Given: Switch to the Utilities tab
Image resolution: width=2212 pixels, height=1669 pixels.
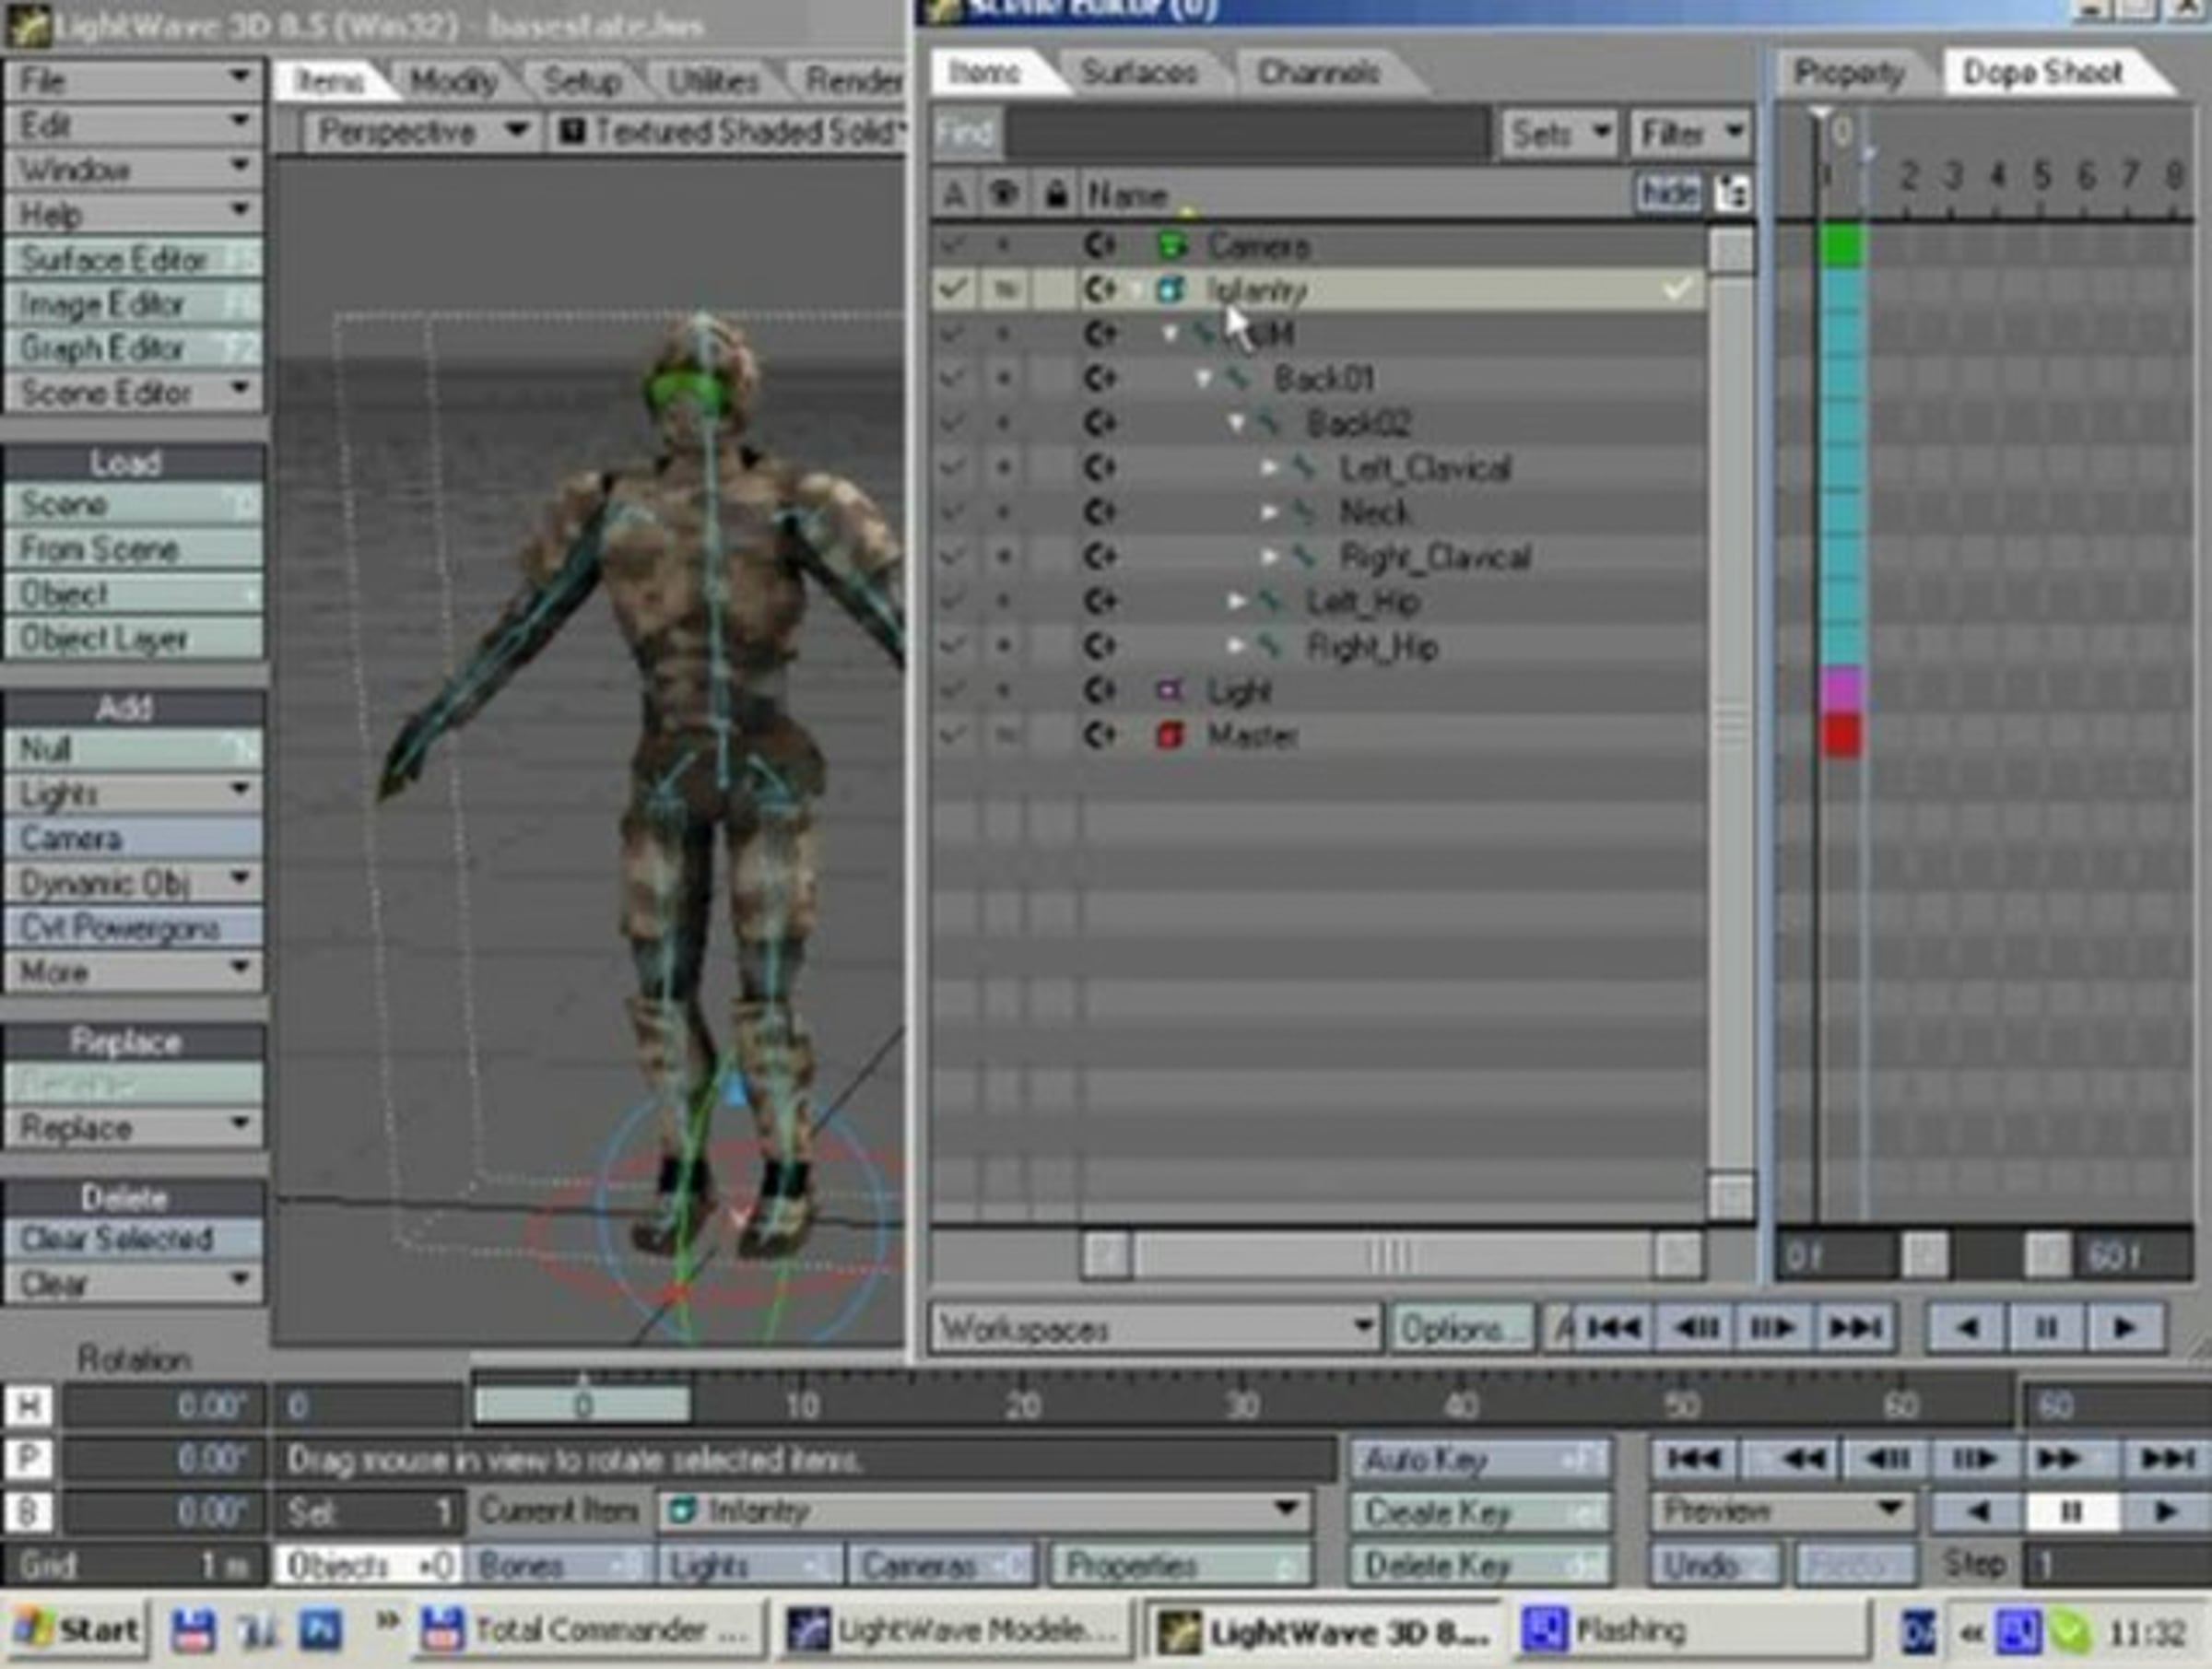Looking at the screenshot, I should (x=713, y=80).
